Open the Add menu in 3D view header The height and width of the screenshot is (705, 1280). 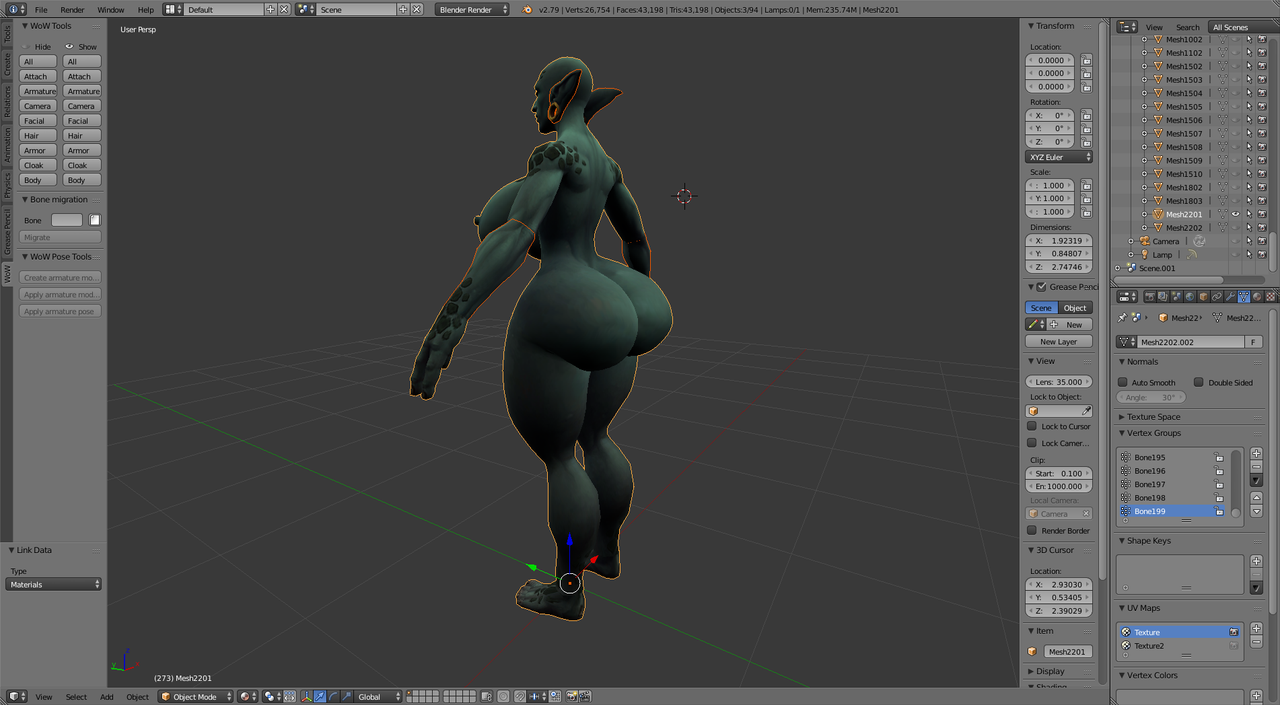pos(106,697)
